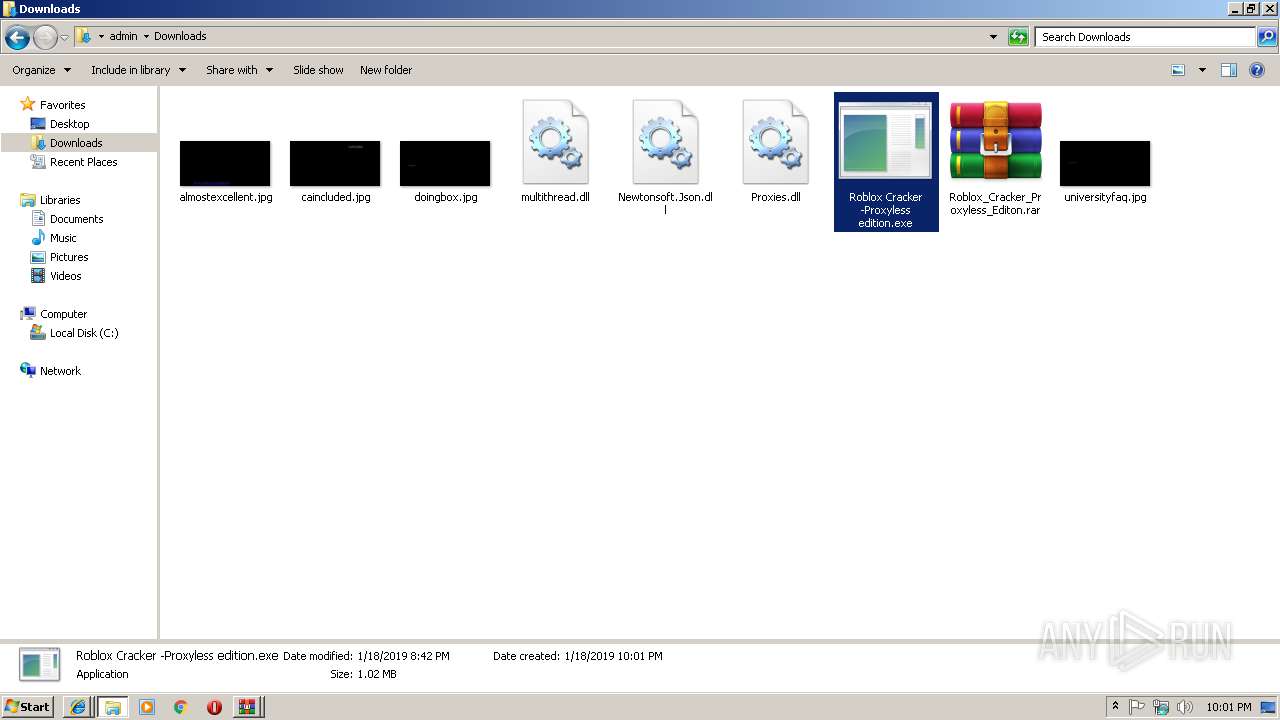Select caincluded.jpg thumbnail
The image size is (1280, 720).
tap(335, 163)
